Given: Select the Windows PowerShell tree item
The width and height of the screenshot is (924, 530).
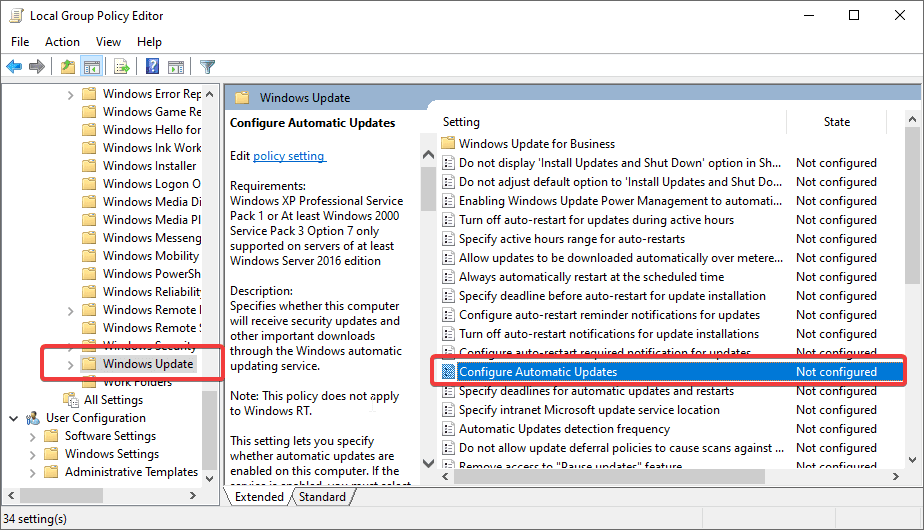Looking at the screenshot, I should [x=152, y=274].
